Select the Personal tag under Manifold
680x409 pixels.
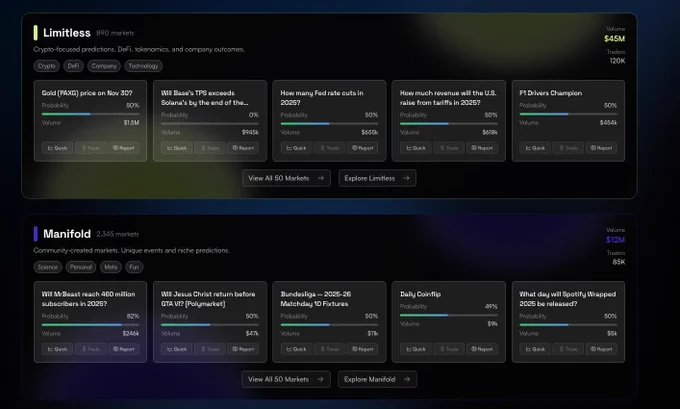pos(81,267)
